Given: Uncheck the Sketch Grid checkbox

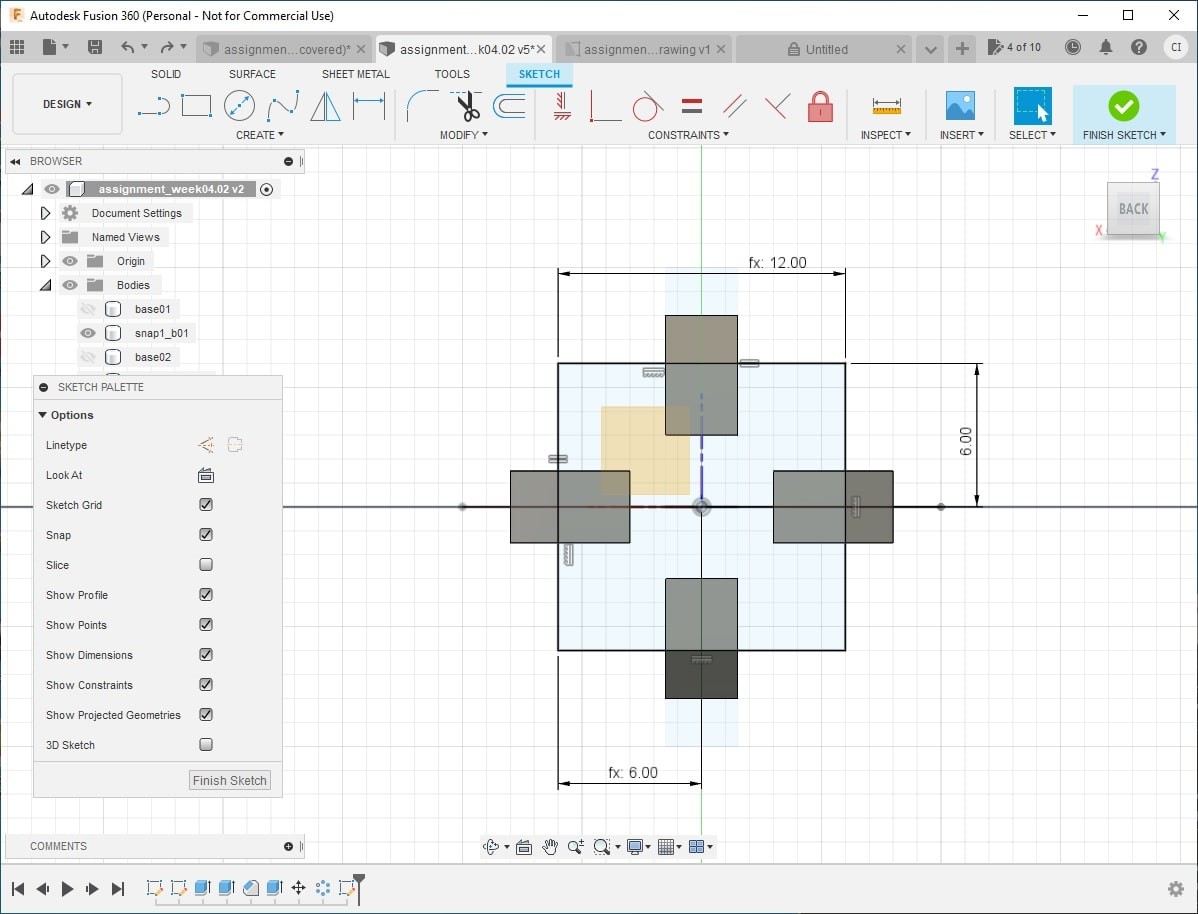Looking at the screenshot, I should 206,504.
